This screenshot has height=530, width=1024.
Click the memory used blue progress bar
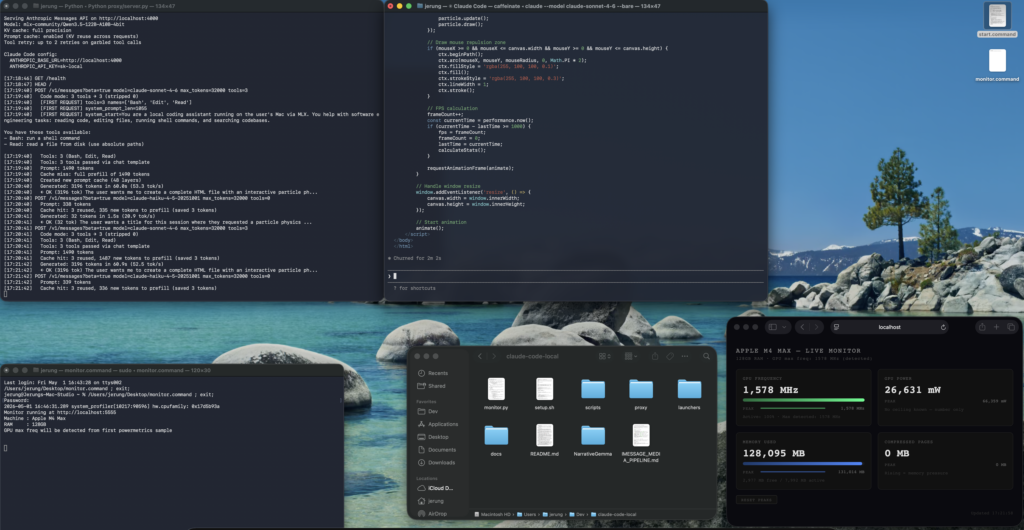pyautogui.click(x=803, y=463)
